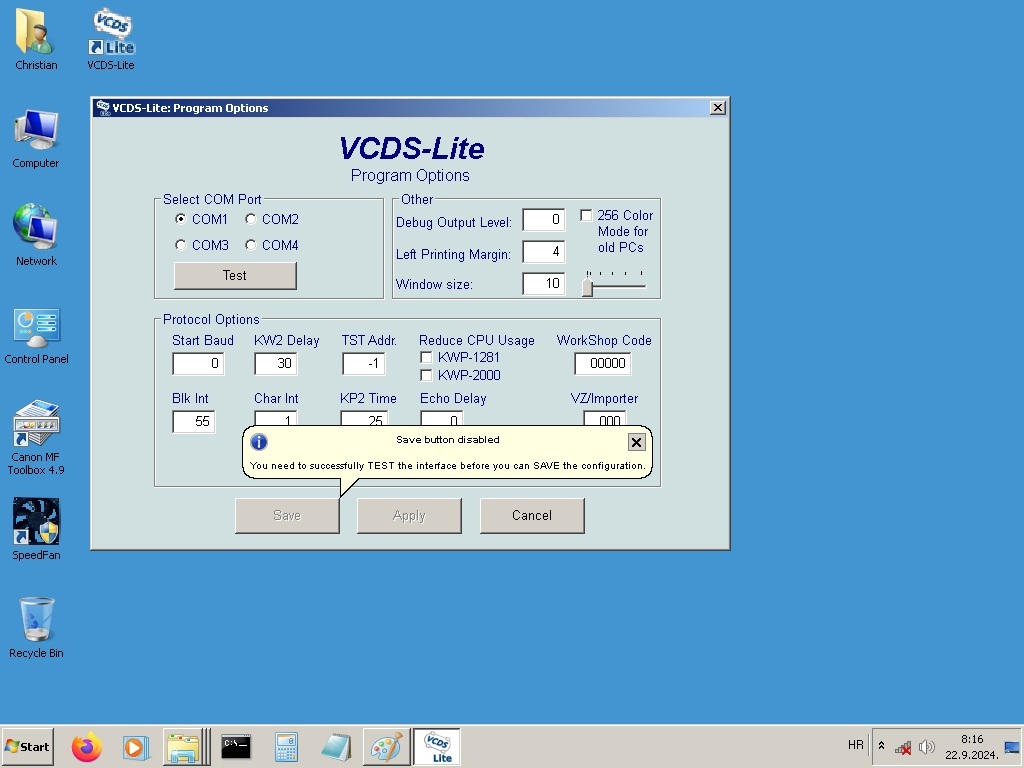Click the volume speaker tray icon
The image size is (1024, 768).
(927, 746)
